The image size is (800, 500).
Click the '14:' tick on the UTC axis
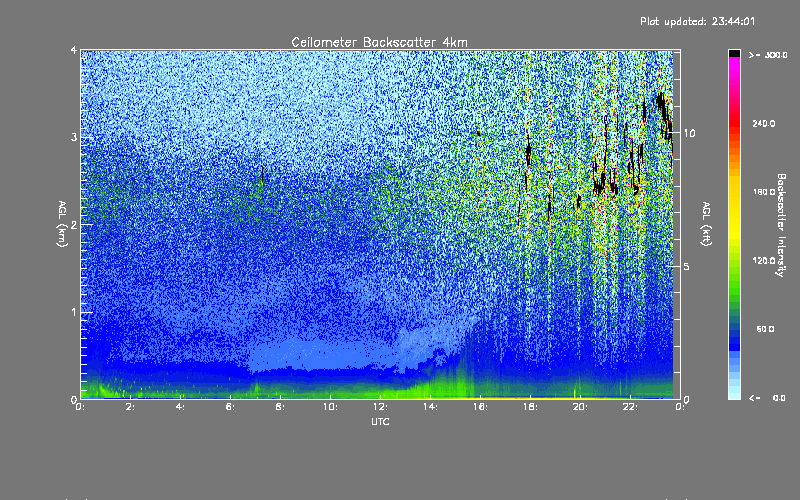pyautogui.click(x=430, y=407)
